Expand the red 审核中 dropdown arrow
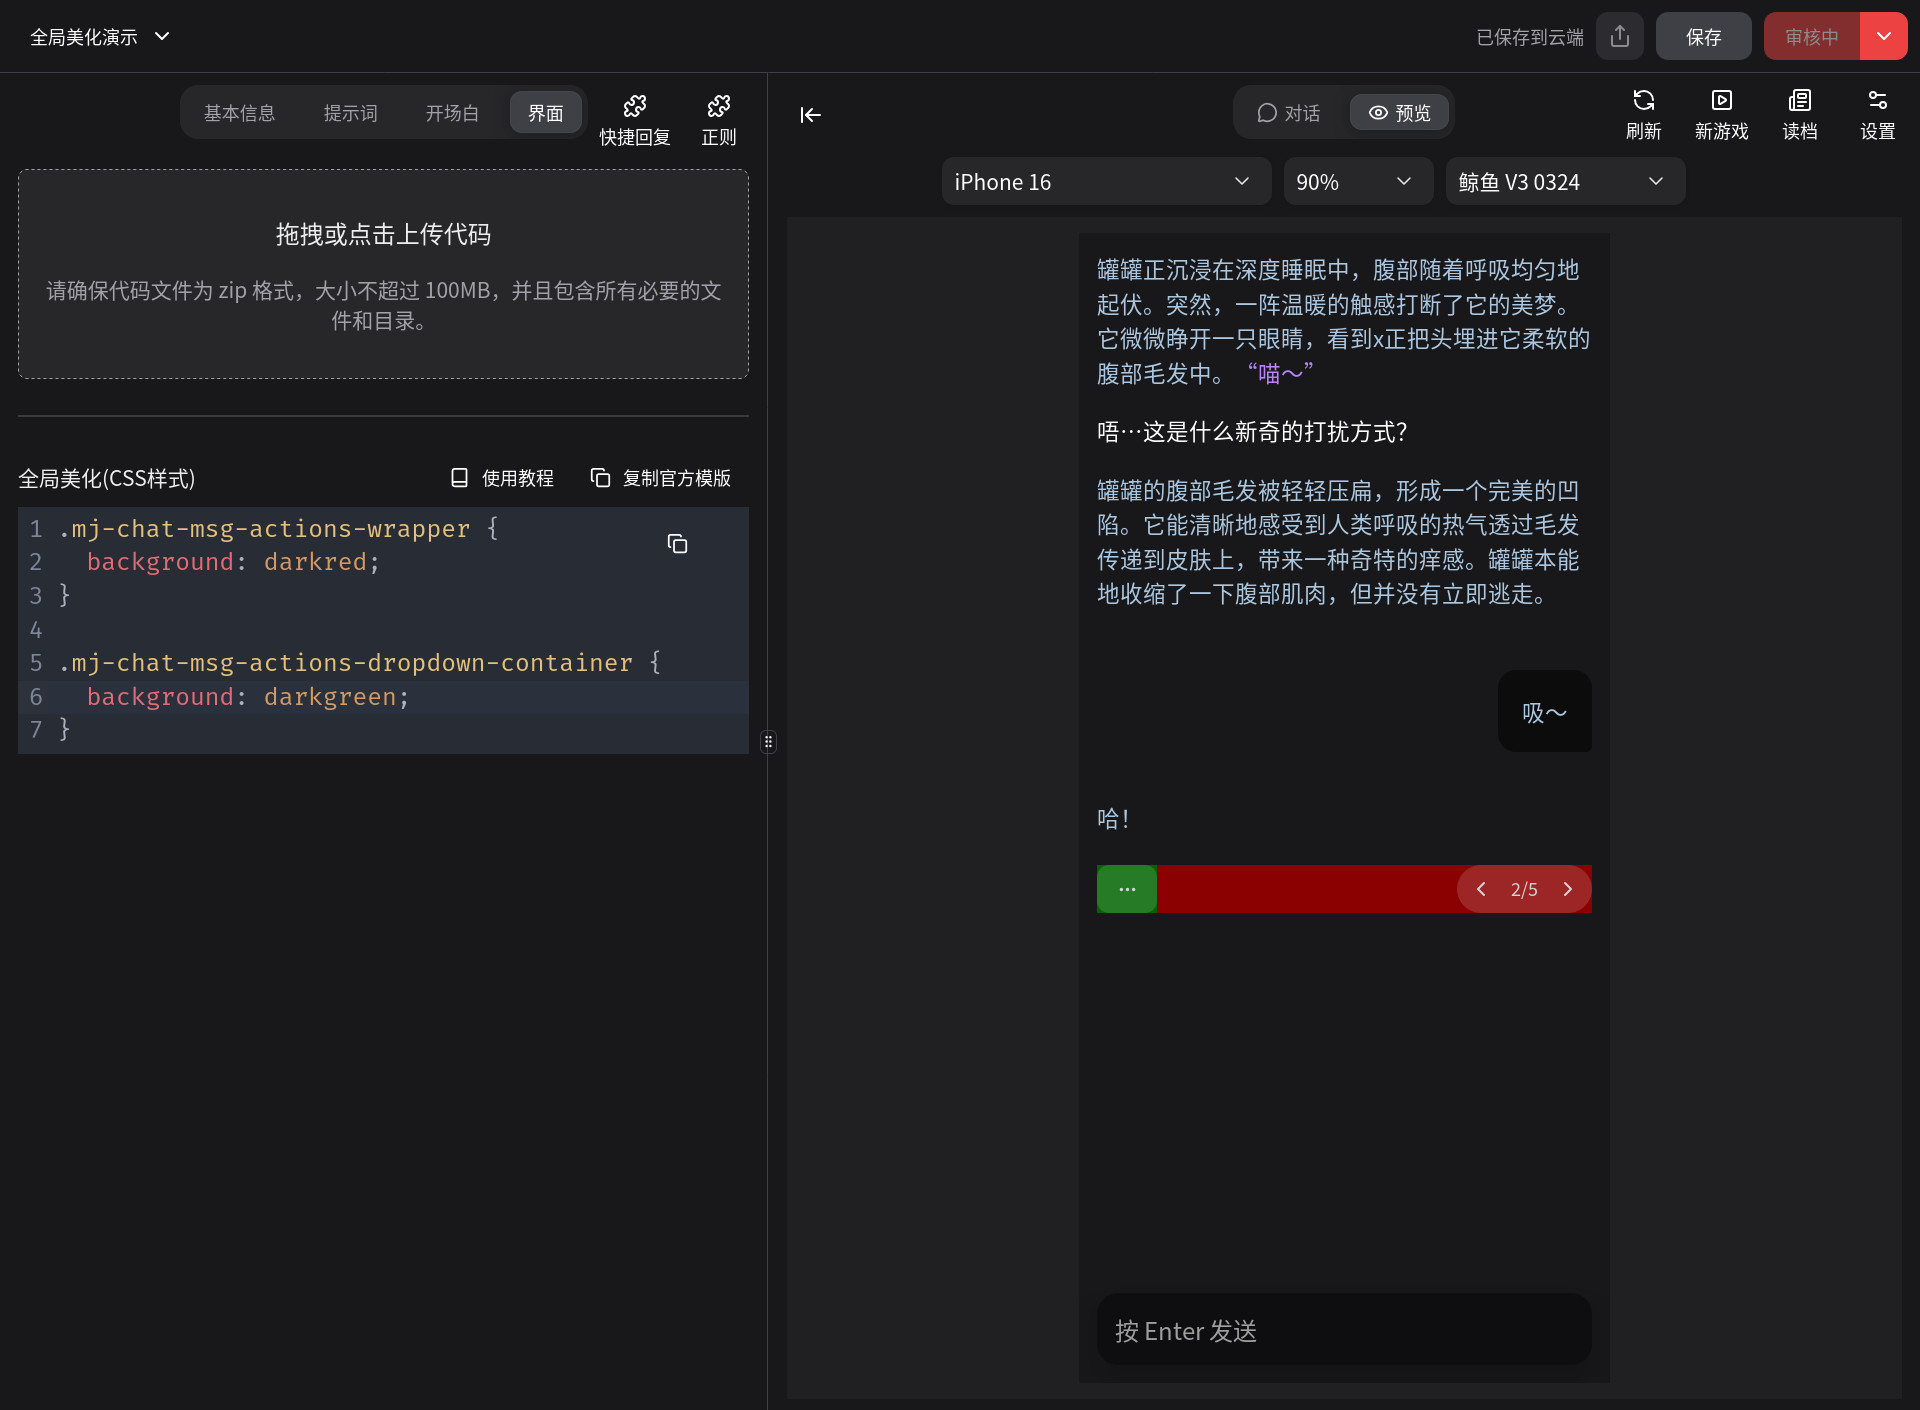Viewport: 1920px width, 1410px height. (1883, 37)
